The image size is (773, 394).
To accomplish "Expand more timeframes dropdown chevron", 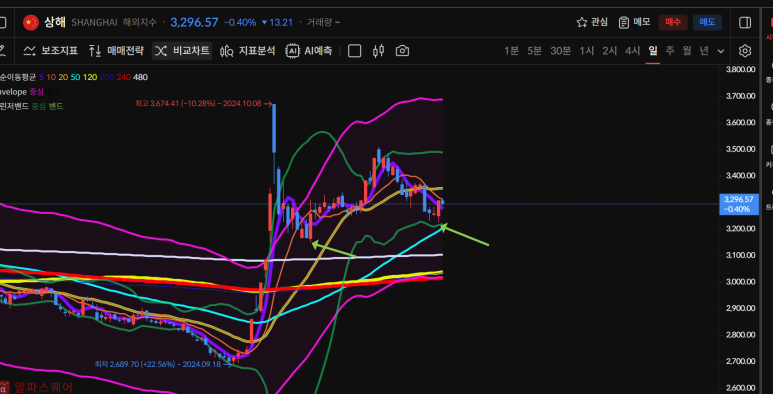I will tap(721, 51).
